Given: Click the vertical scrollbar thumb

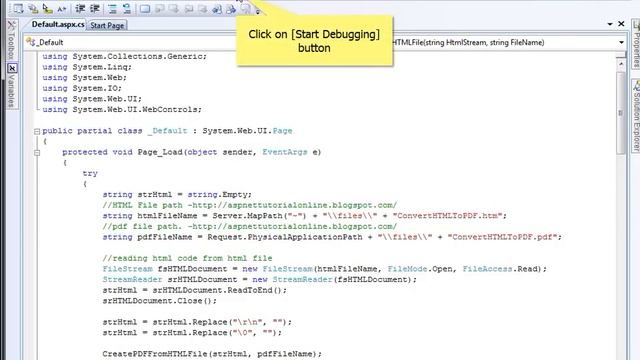Looking at the screenshot, I should click(621, 113).
